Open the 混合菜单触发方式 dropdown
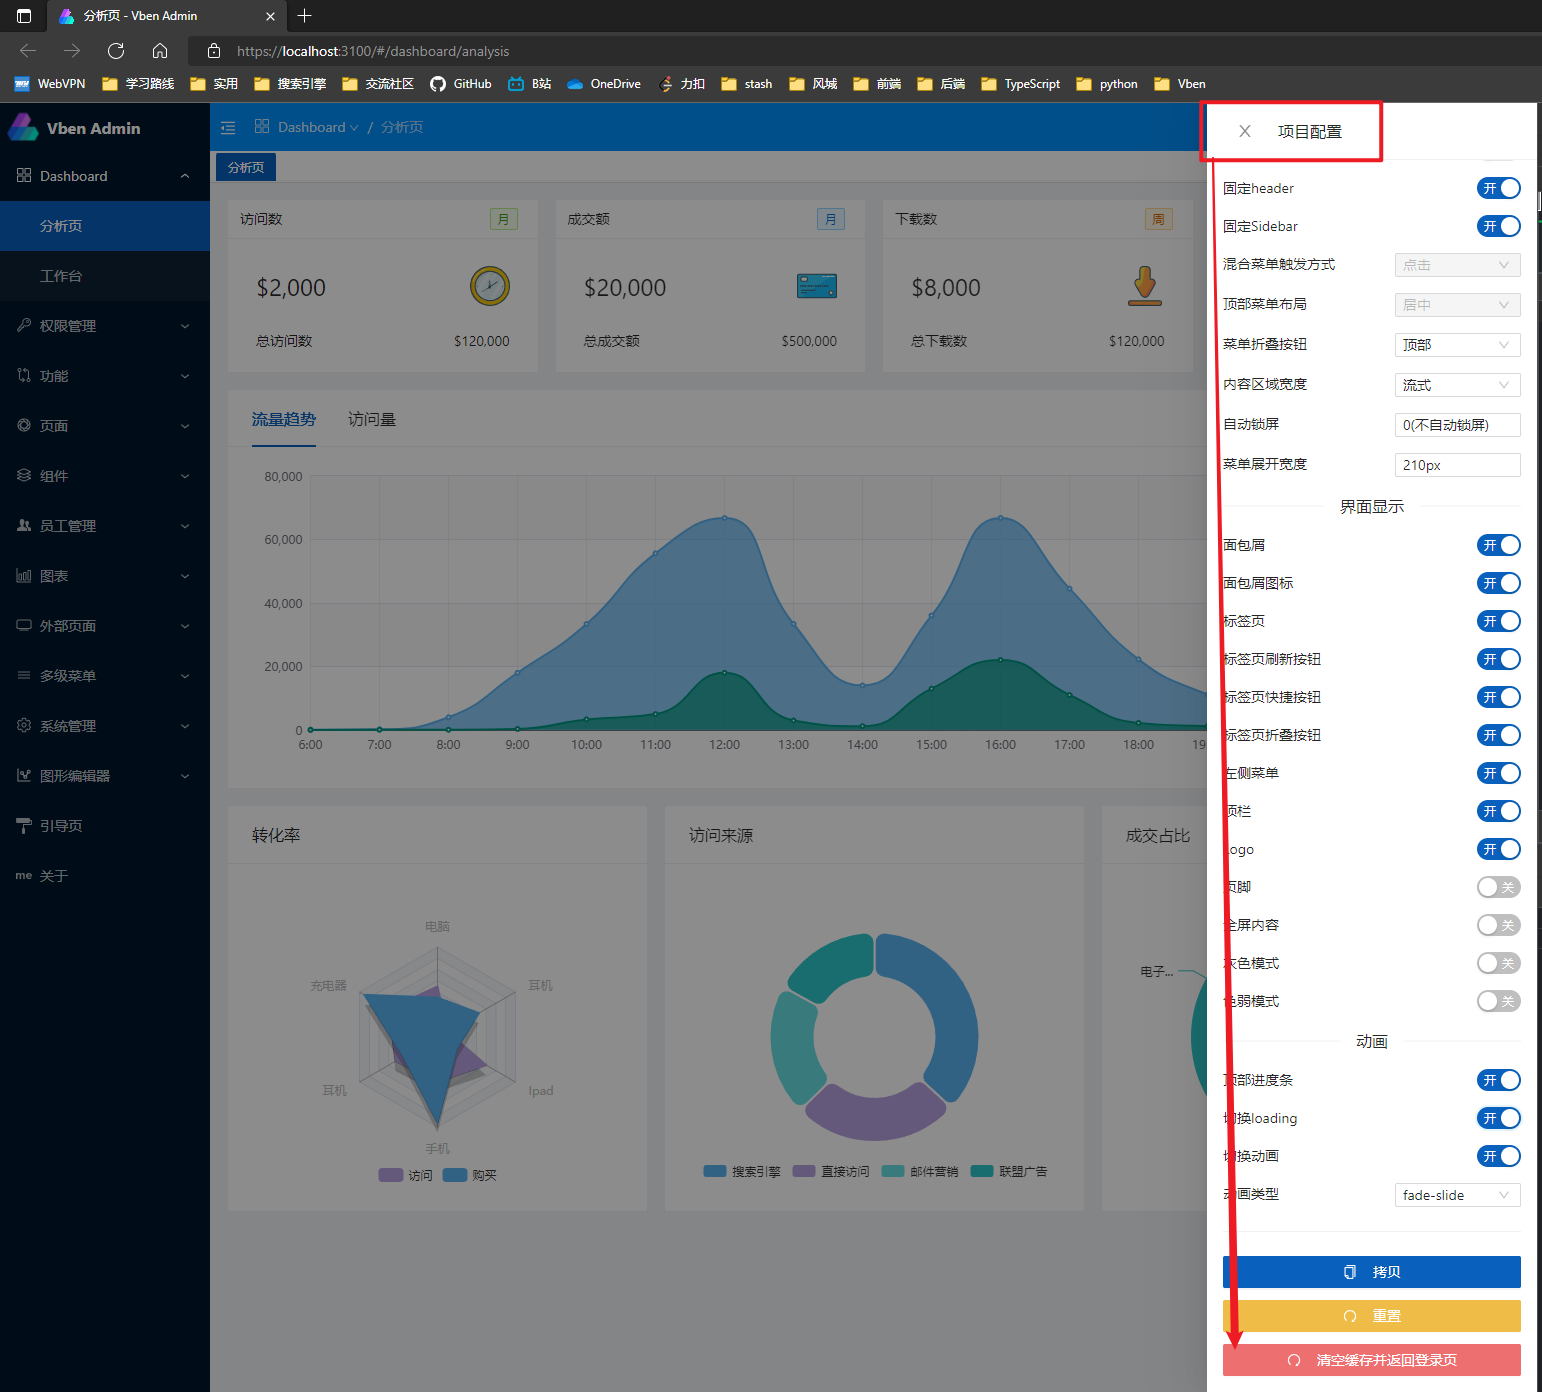The image size is (1542, 1392). click(1457, 265)
